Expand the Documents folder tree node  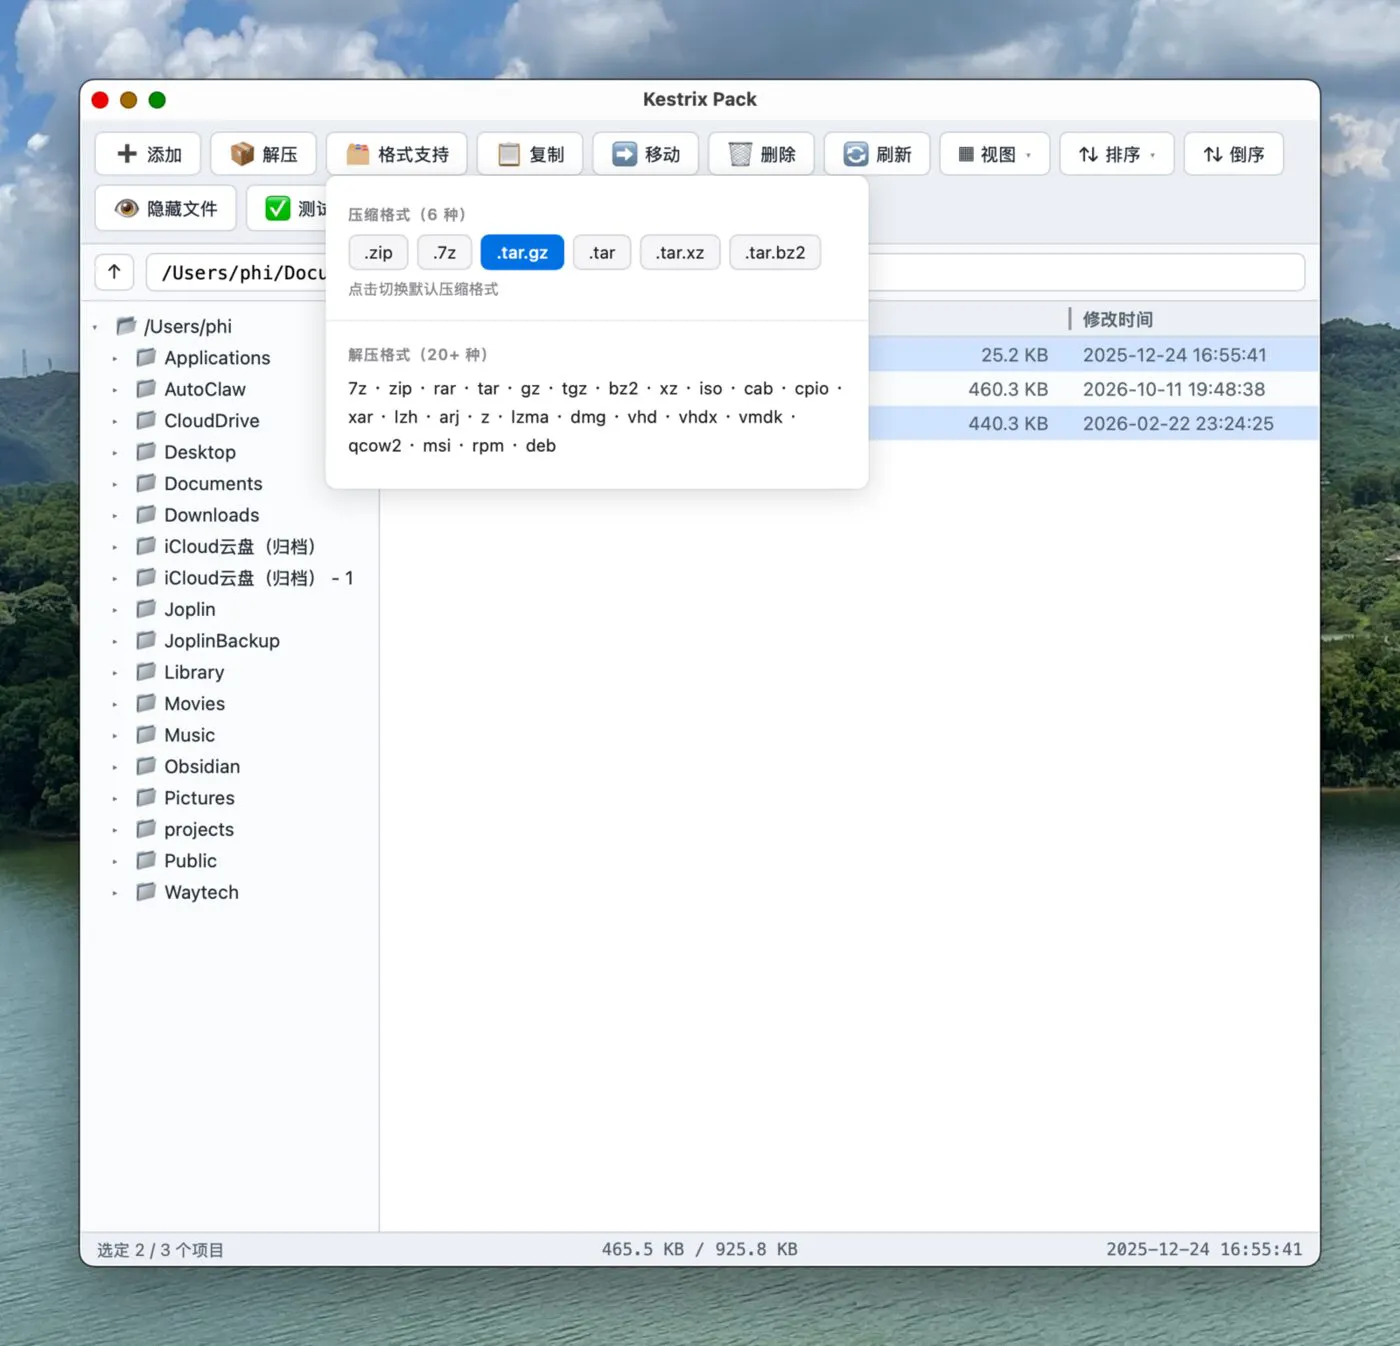115,484
